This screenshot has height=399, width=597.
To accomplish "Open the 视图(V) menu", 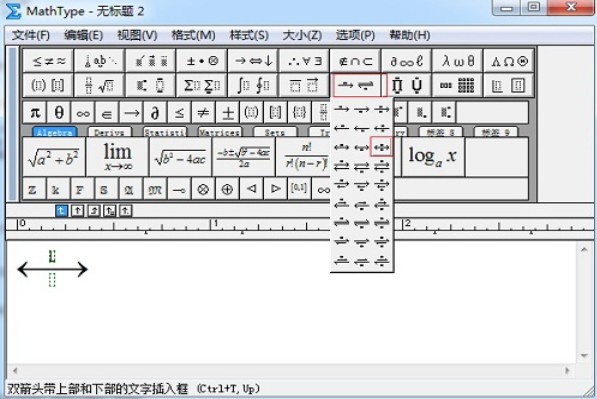I will coord(137,35).
